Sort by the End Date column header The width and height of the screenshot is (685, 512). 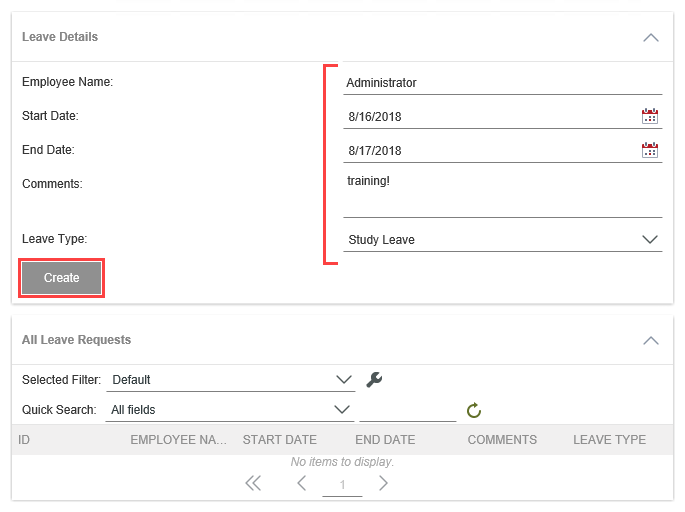tap(385, 439)
